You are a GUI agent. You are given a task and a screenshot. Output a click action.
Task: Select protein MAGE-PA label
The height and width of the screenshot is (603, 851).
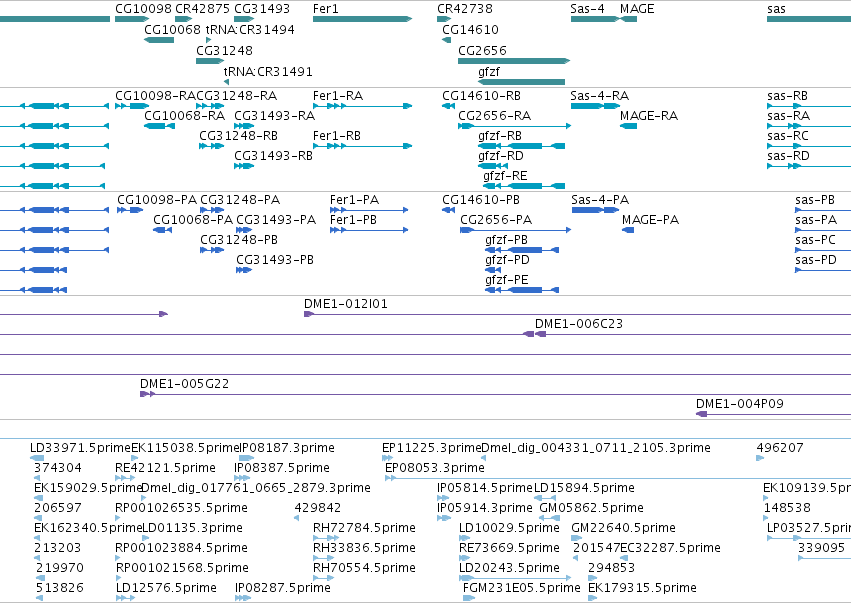pos(650,220)
